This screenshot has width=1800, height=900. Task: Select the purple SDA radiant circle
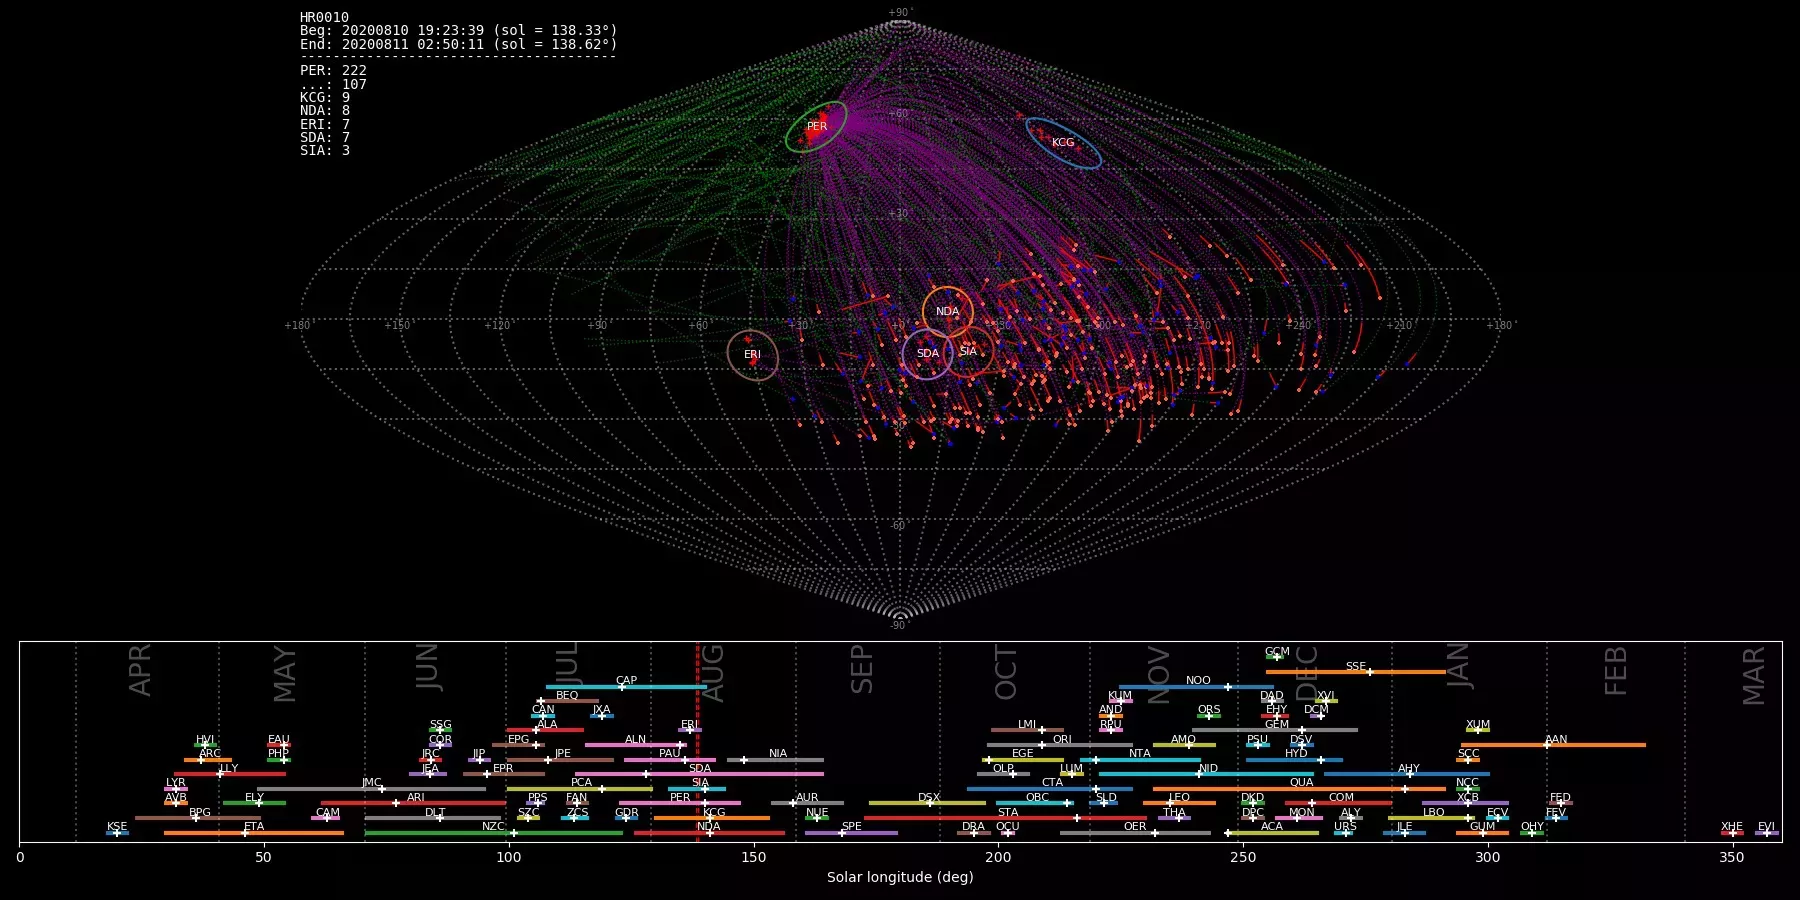[x=927, y=353]
